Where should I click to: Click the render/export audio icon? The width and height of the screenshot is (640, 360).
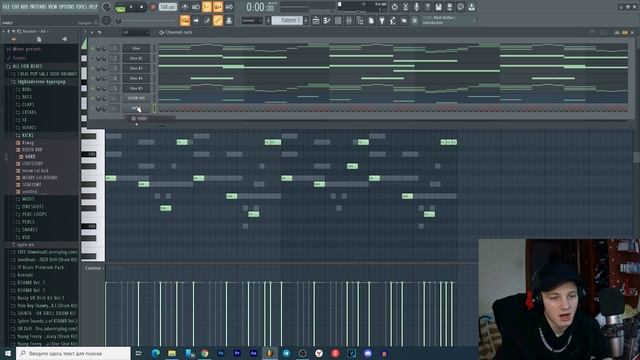[x=449, y=7]
